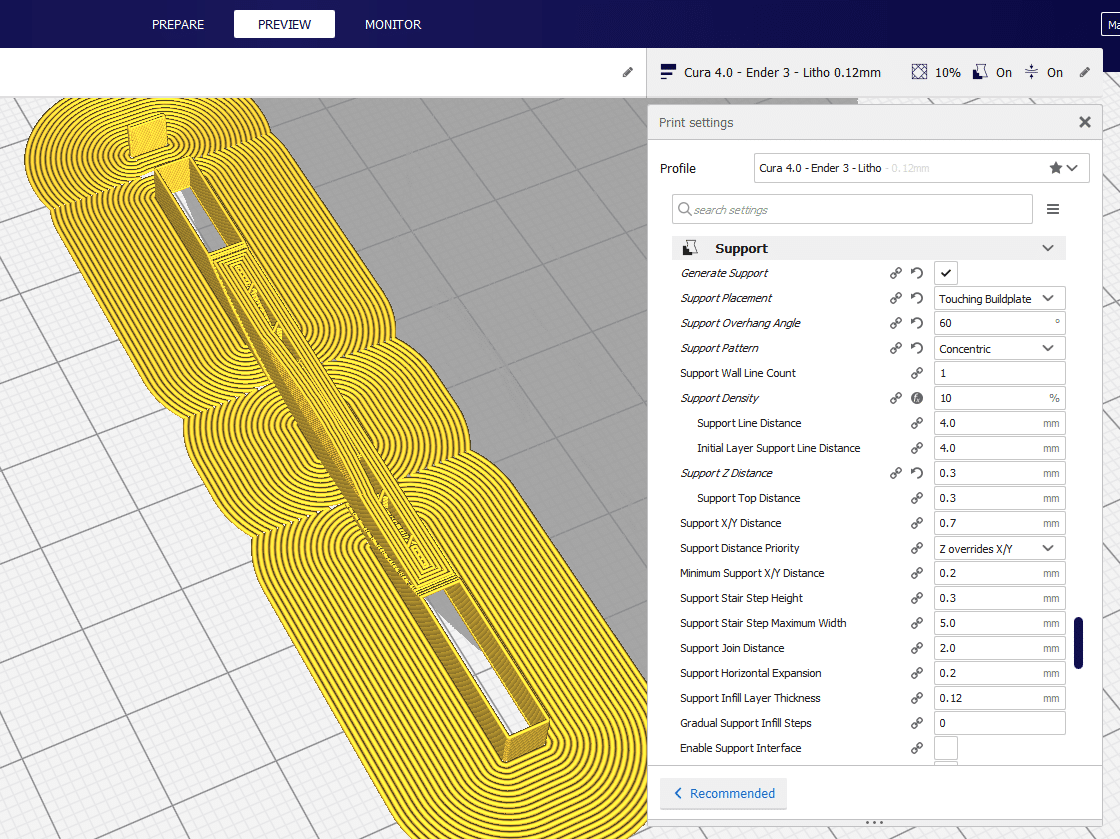The height and width of the screenshot is (839, 1120).
Task: Edit the Support Density percentage field
Action: click(999, 398)
